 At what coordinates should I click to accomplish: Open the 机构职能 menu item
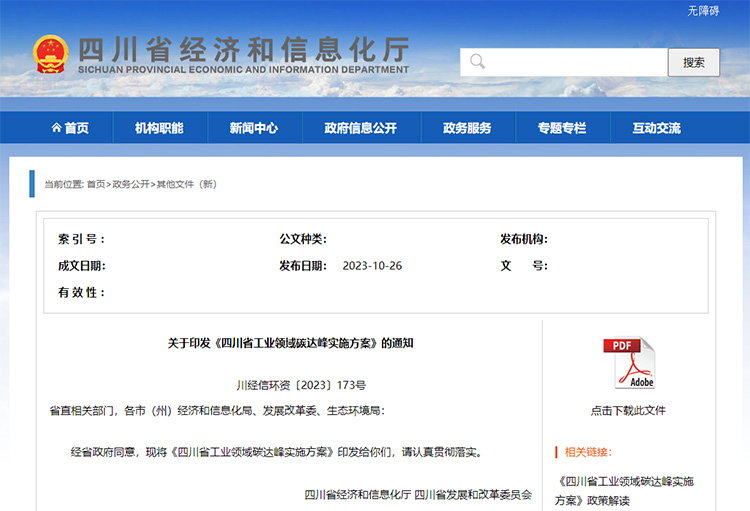pyautogui.click(x=159, y=128)
